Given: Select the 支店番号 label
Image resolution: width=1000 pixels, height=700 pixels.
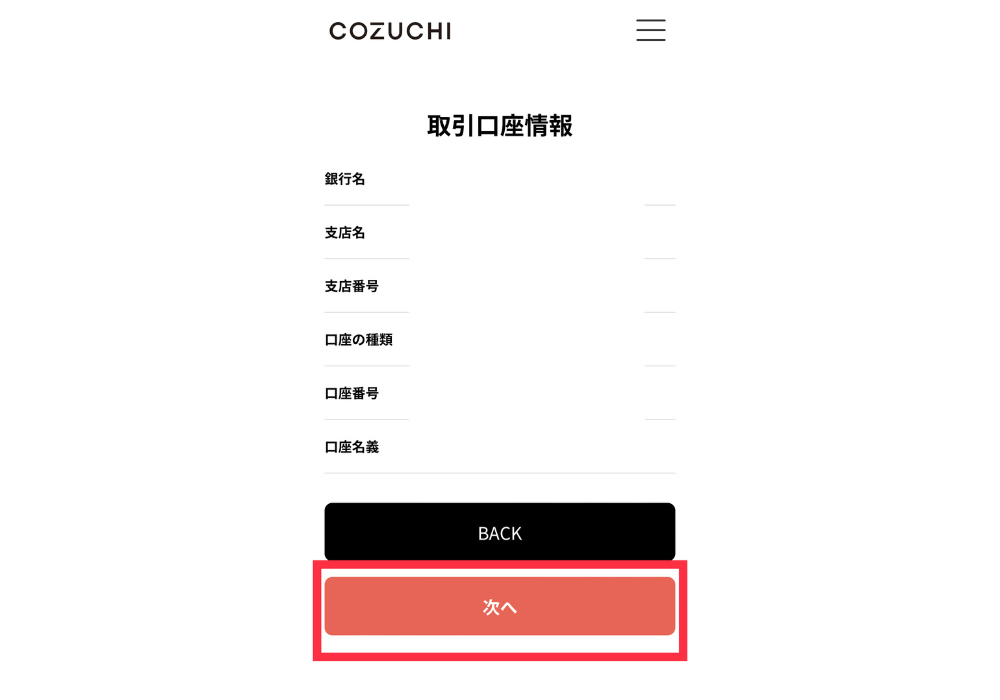Looking at the screenshot, I should [351, 286].
